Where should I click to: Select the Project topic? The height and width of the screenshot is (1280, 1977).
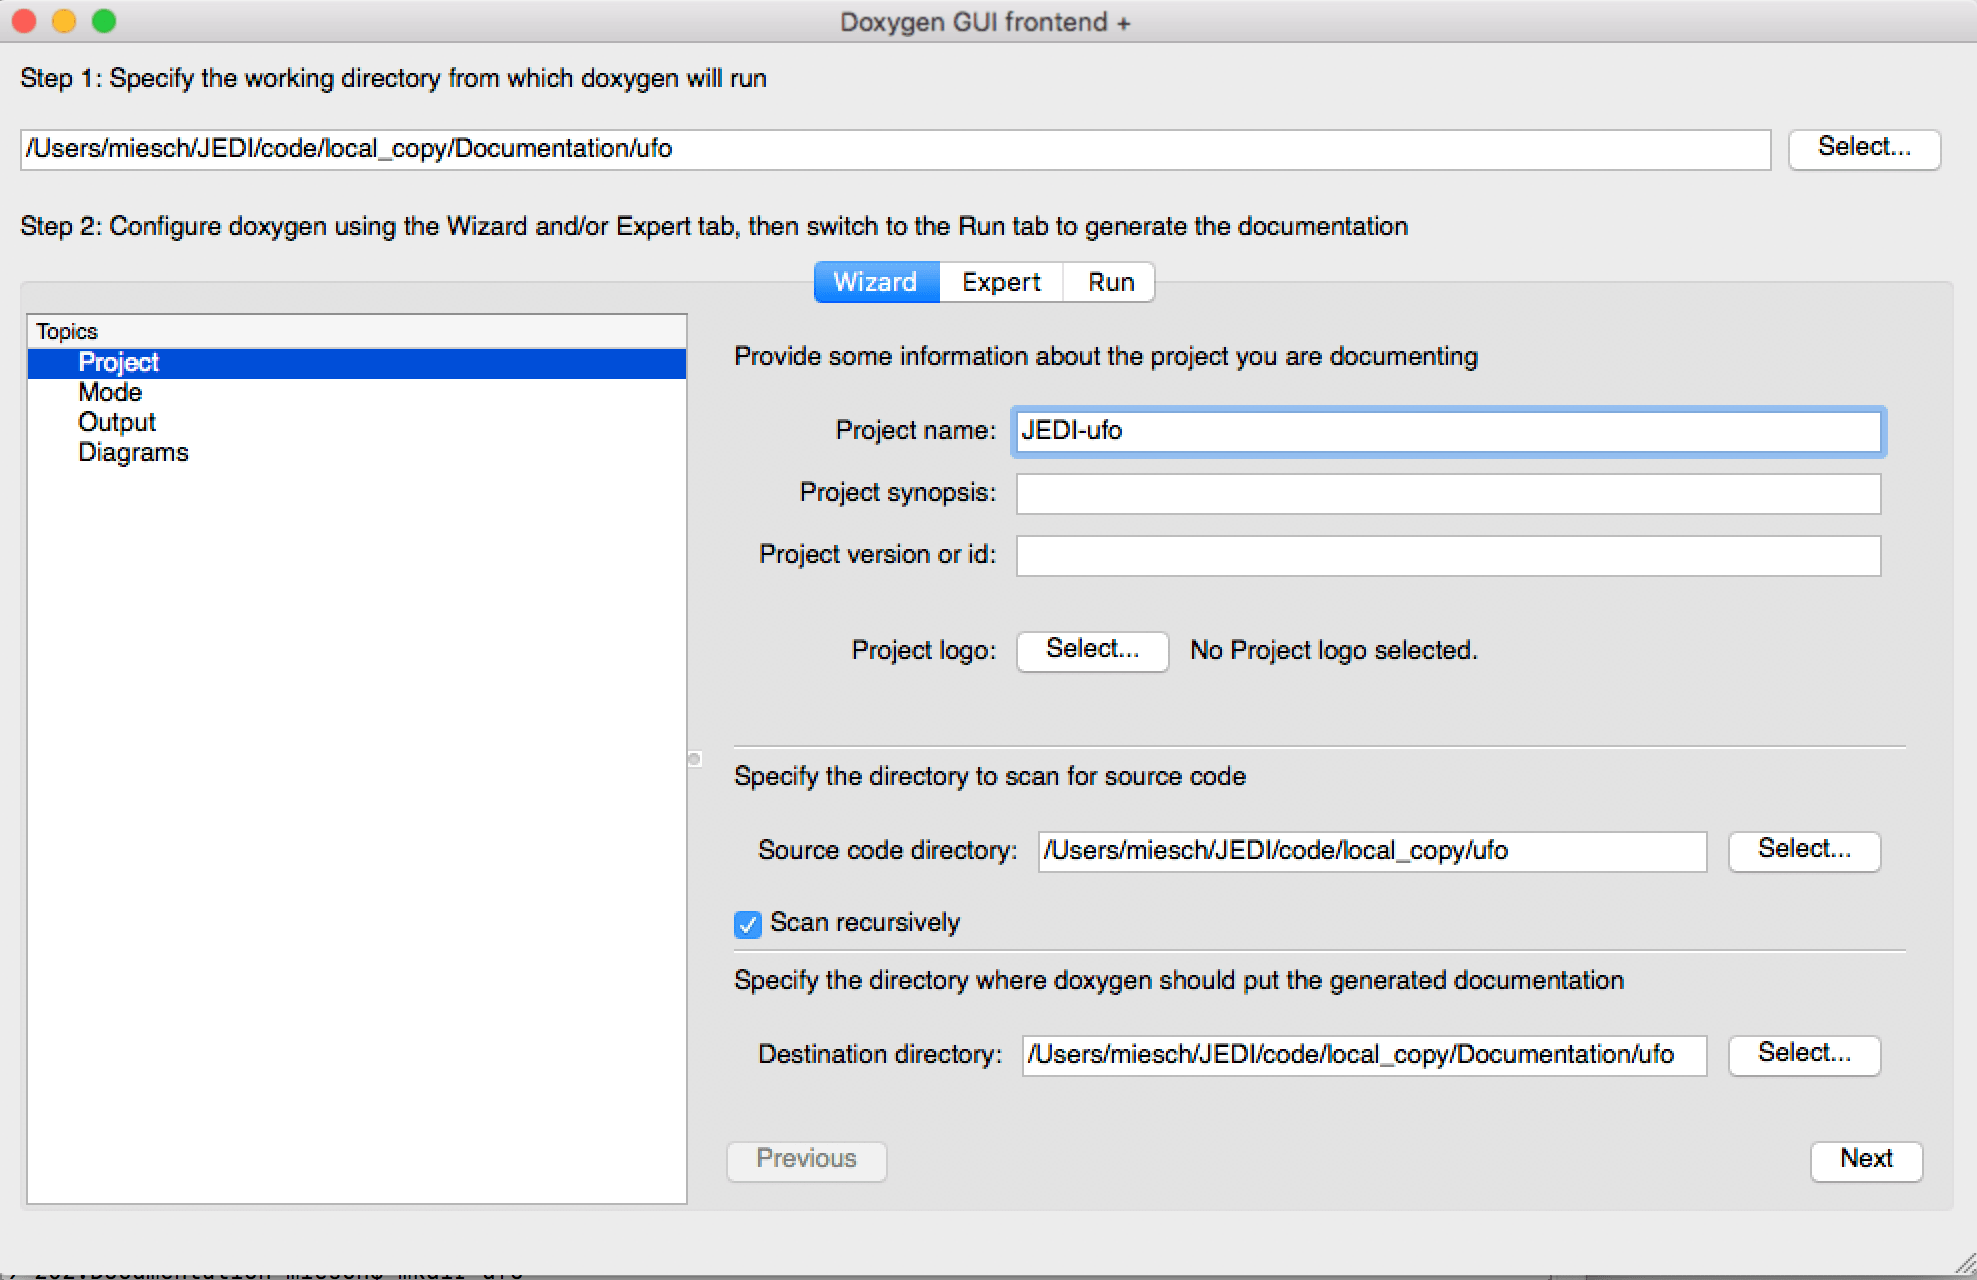[x=118, y=362]
